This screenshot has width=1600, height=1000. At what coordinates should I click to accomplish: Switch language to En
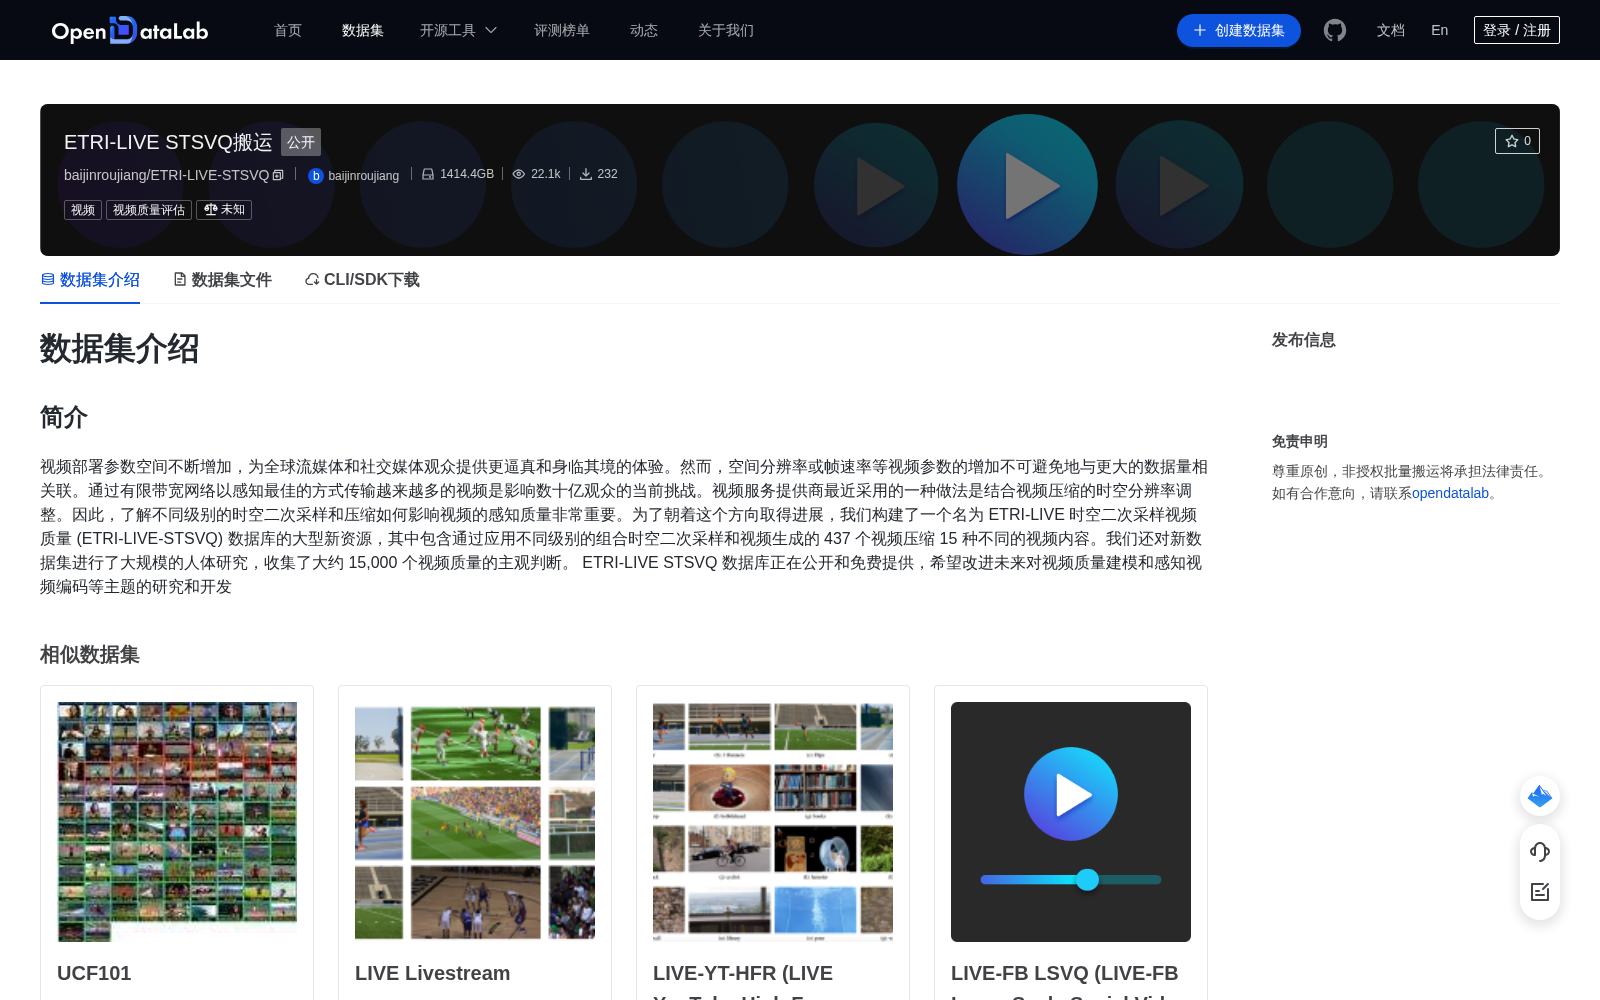click(x=1440, y=30)
